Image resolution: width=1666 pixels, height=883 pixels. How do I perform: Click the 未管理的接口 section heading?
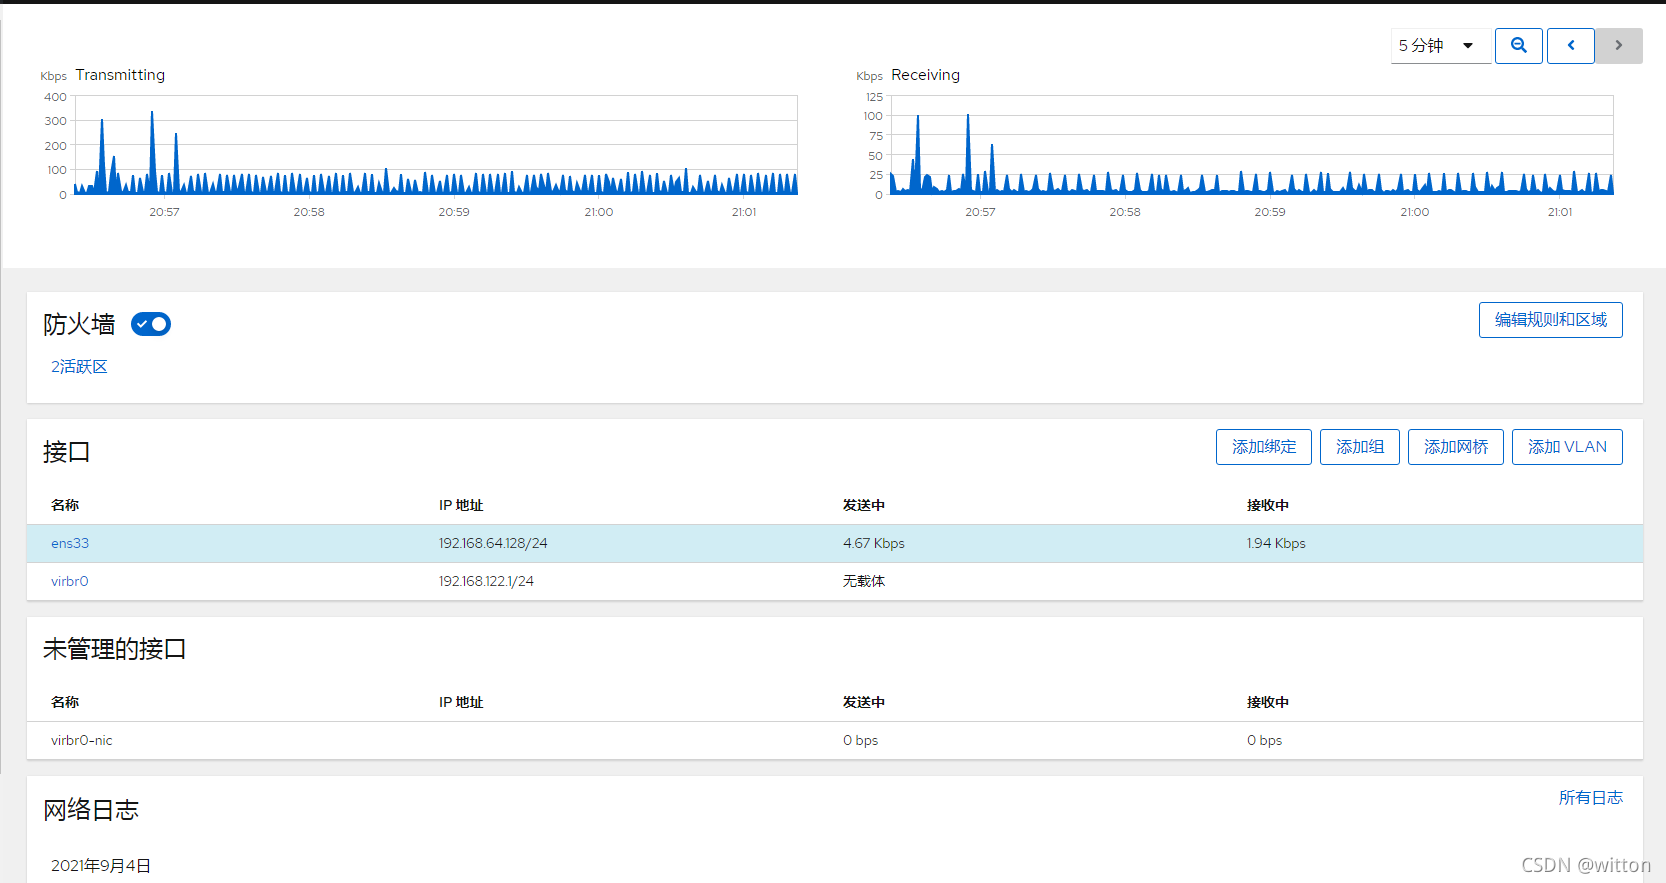click(x=115, y=649)
